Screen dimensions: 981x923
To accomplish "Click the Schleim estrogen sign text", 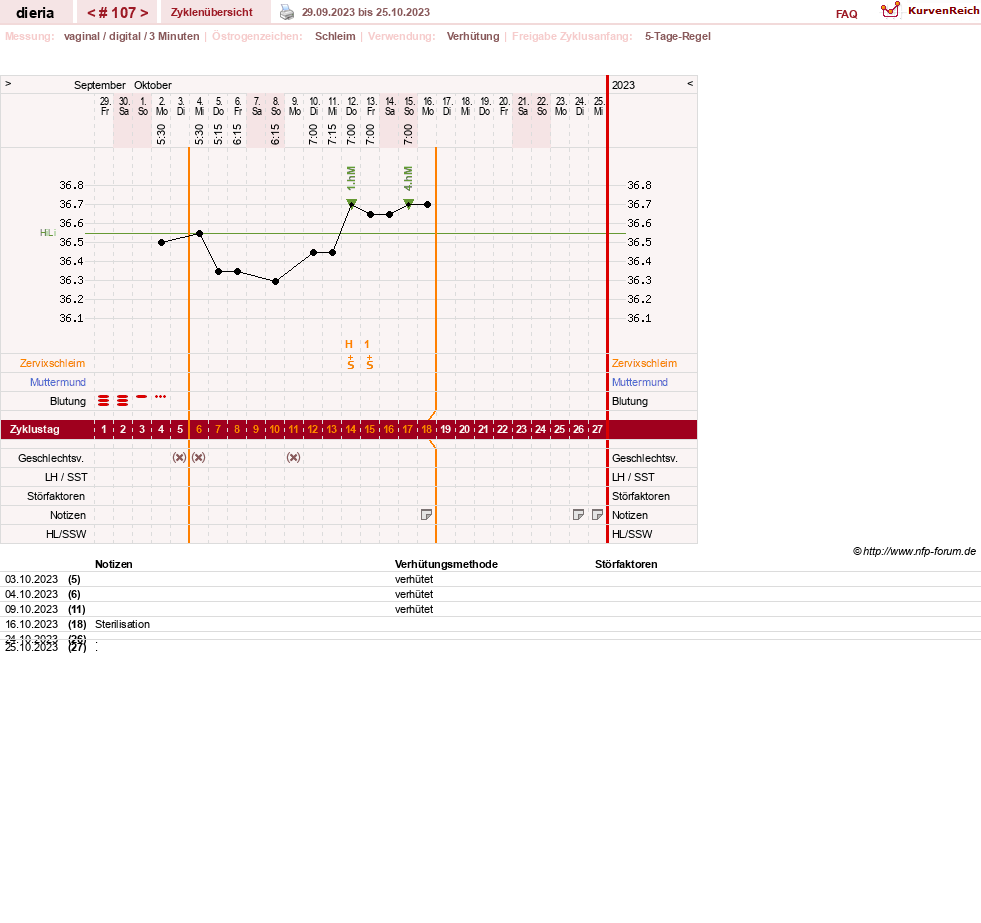I will pos(335,36).
